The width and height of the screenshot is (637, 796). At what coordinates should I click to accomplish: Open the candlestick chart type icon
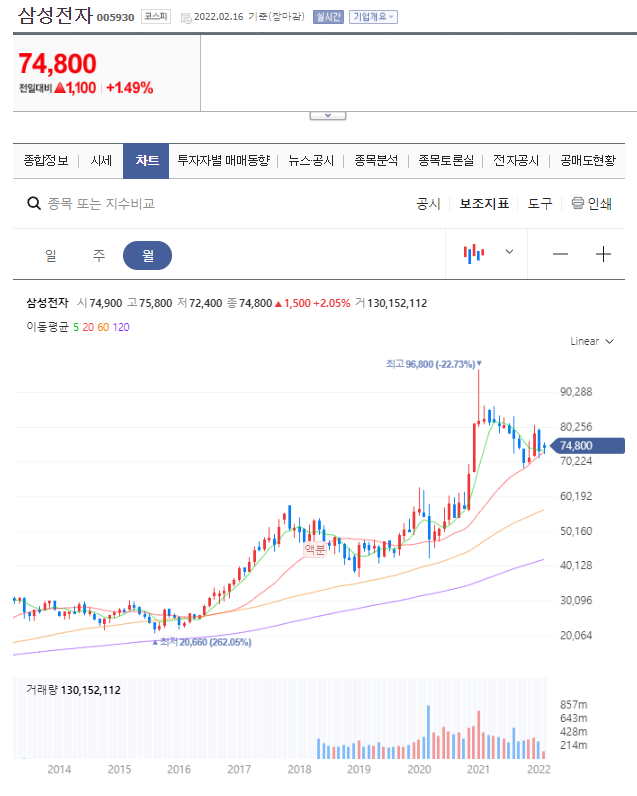474,253
